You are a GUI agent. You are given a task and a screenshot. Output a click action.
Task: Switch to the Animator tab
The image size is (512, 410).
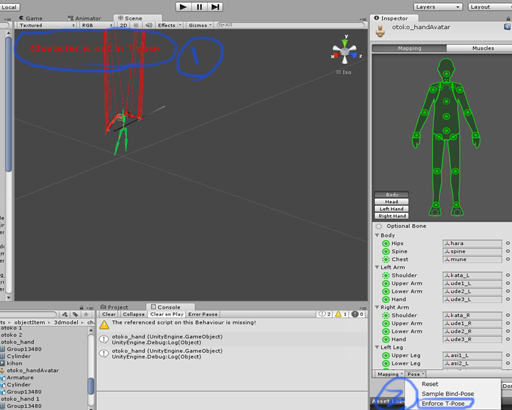point(84,18)
